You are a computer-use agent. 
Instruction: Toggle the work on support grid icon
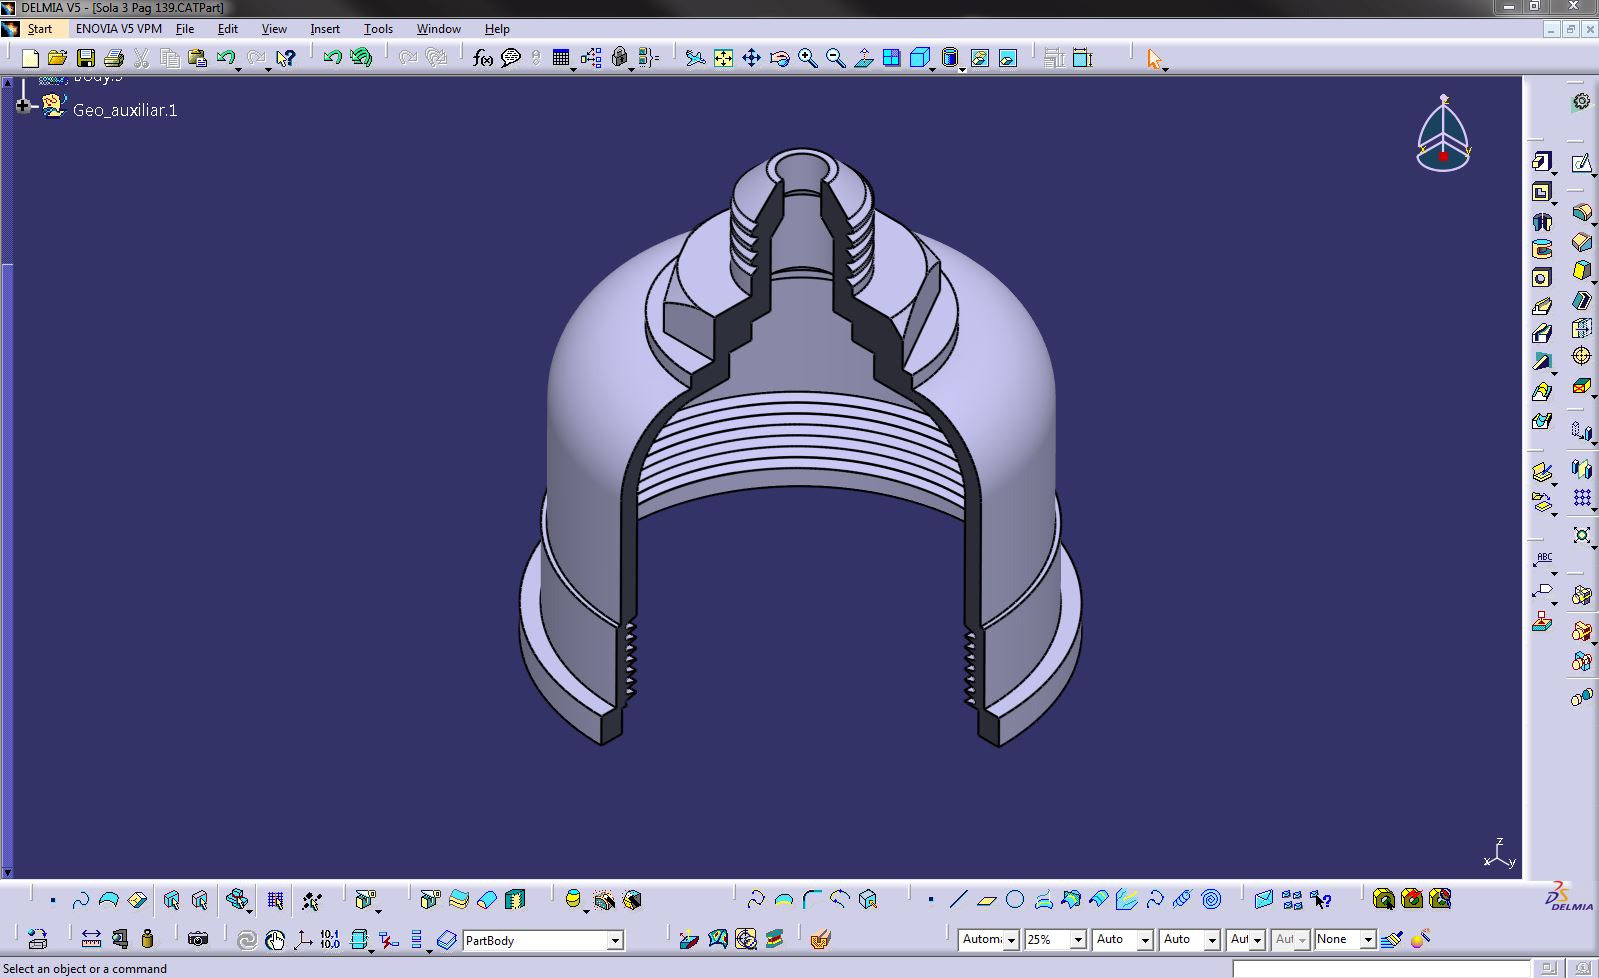pyautogui.click(x=275, y=900)
